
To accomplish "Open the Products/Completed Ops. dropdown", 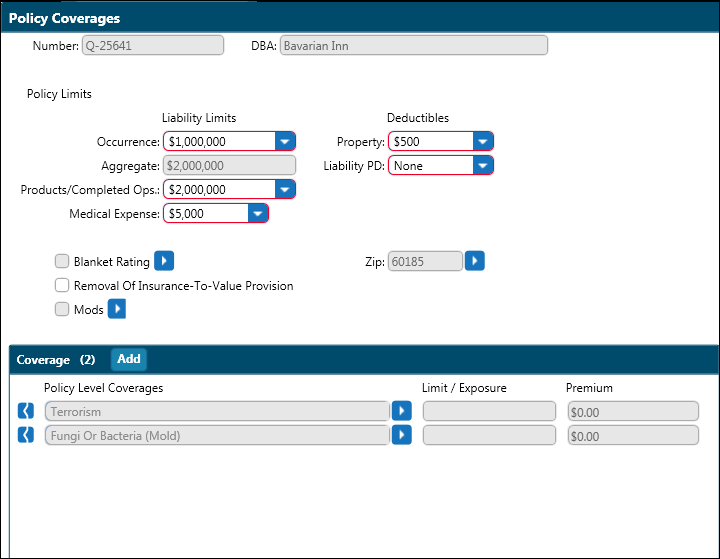I will tap(284, 190).
